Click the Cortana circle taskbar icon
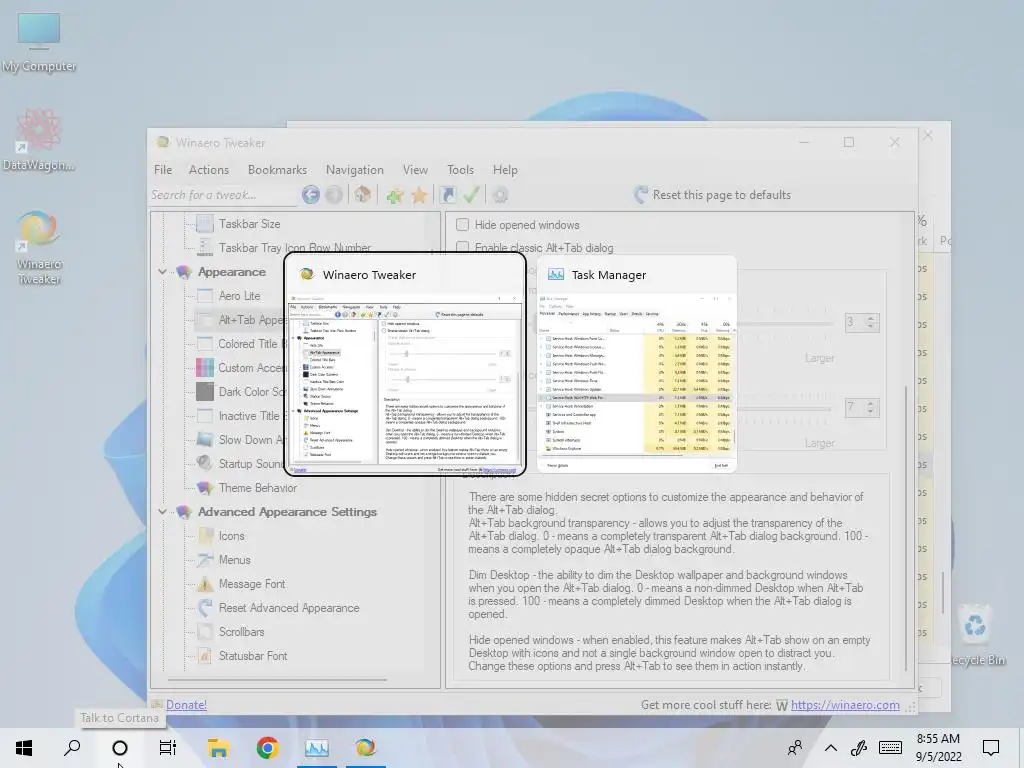Image resolution: width=1024 pixels, height=768 pixels. (120, 748)
